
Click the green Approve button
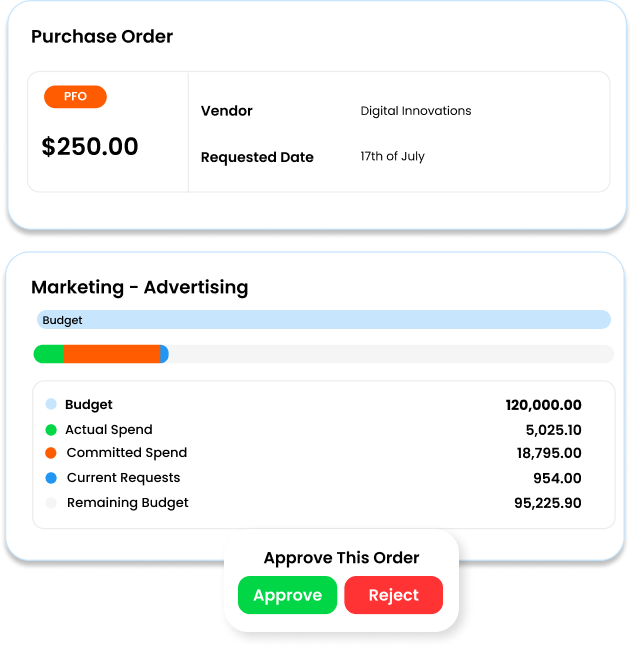click(x=287, y=595)
